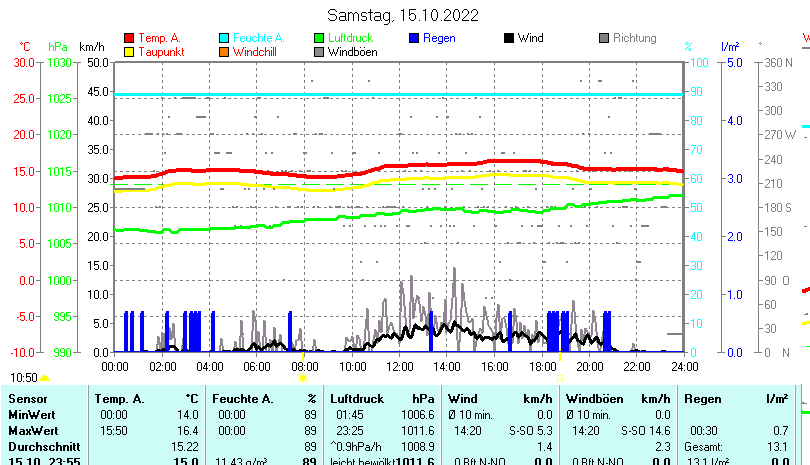Select the Windchill legend label
This screenshot has width=810, height=465.
coord(256,52)
